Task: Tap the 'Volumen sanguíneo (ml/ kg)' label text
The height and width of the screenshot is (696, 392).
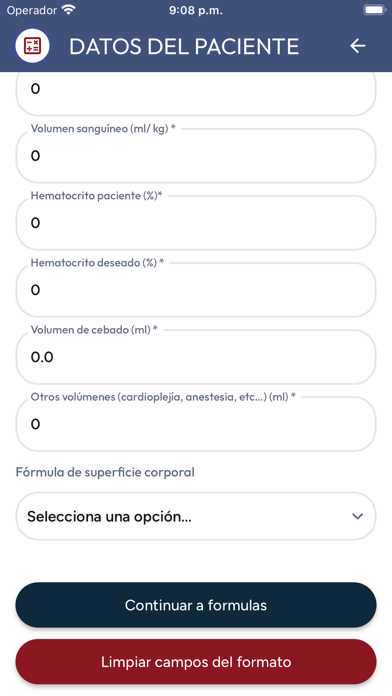Action: pyautogui.click(x=103, y=129)
